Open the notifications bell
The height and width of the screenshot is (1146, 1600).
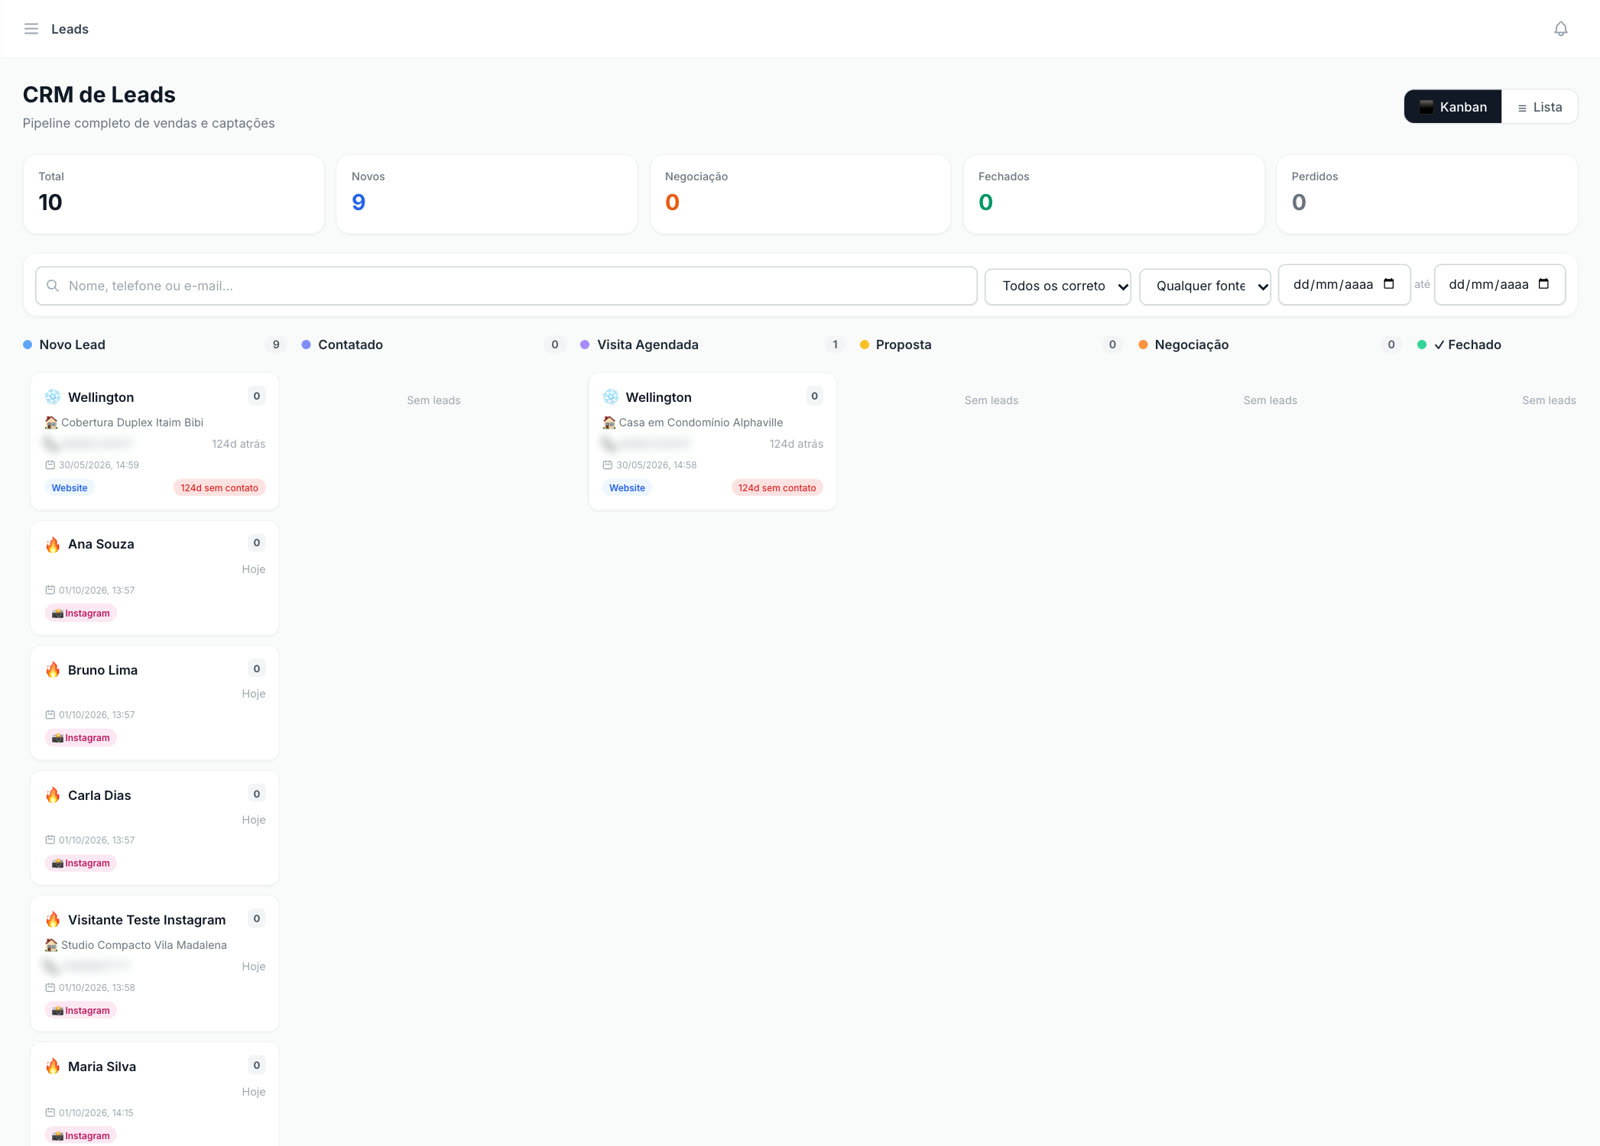(x=1561, y=29)
